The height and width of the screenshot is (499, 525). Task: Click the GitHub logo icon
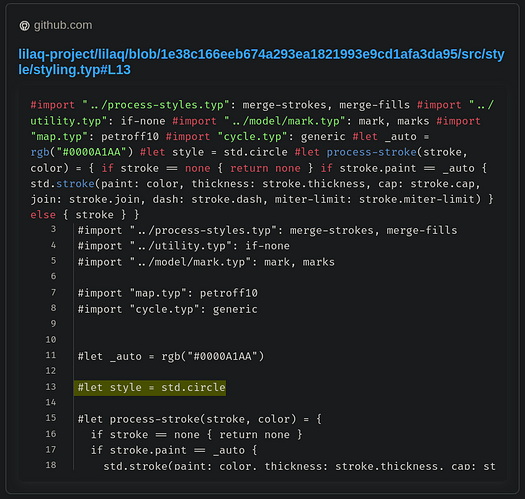(x=24, y=25)
